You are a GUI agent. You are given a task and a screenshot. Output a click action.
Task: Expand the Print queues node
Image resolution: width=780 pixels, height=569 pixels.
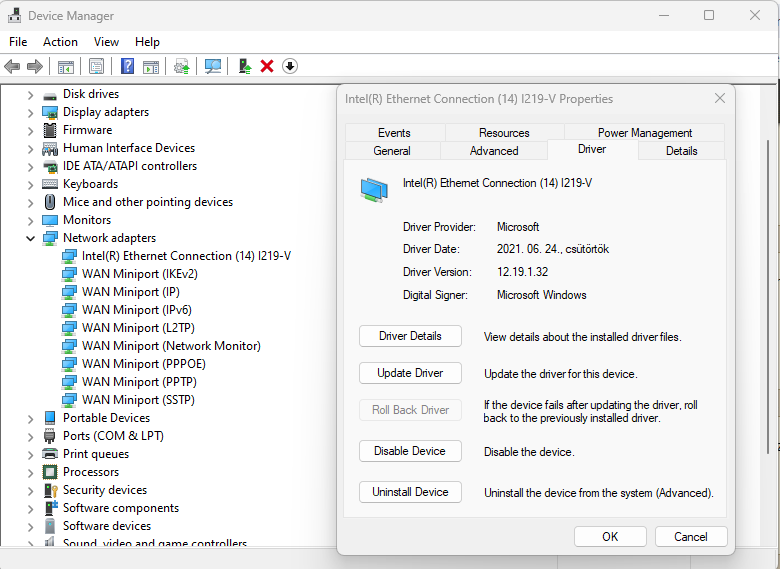[30, 454]
